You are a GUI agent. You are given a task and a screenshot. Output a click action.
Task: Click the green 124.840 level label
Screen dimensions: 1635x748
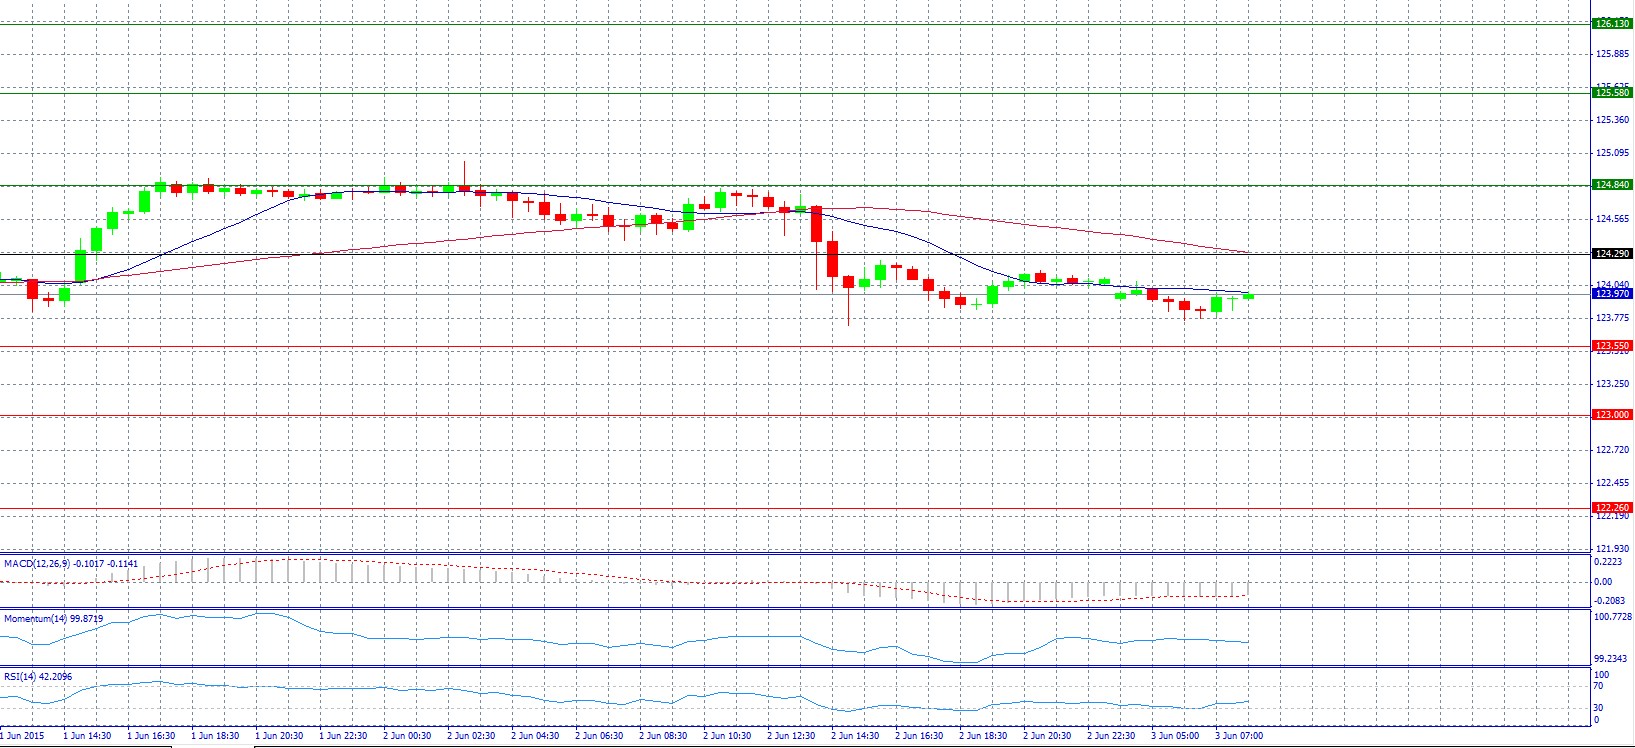(1612, 185)
